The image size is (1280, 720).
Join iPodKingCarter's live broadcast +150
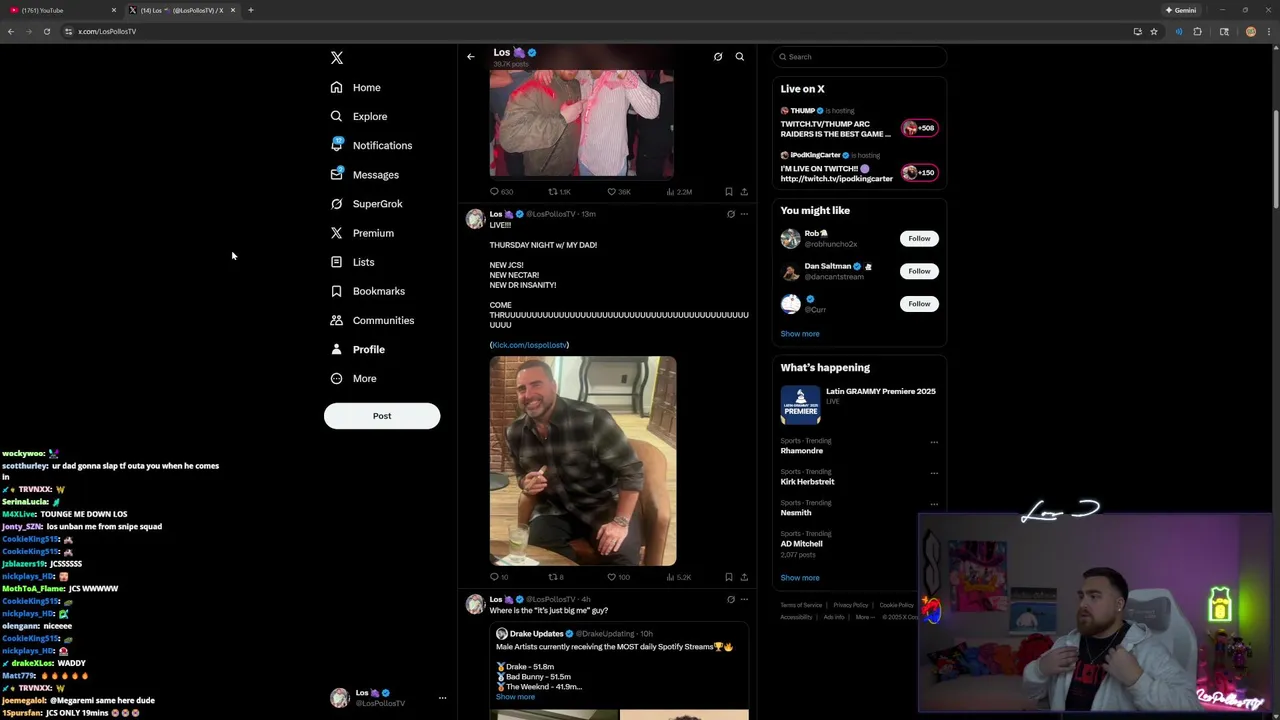[x=919, y=173]
